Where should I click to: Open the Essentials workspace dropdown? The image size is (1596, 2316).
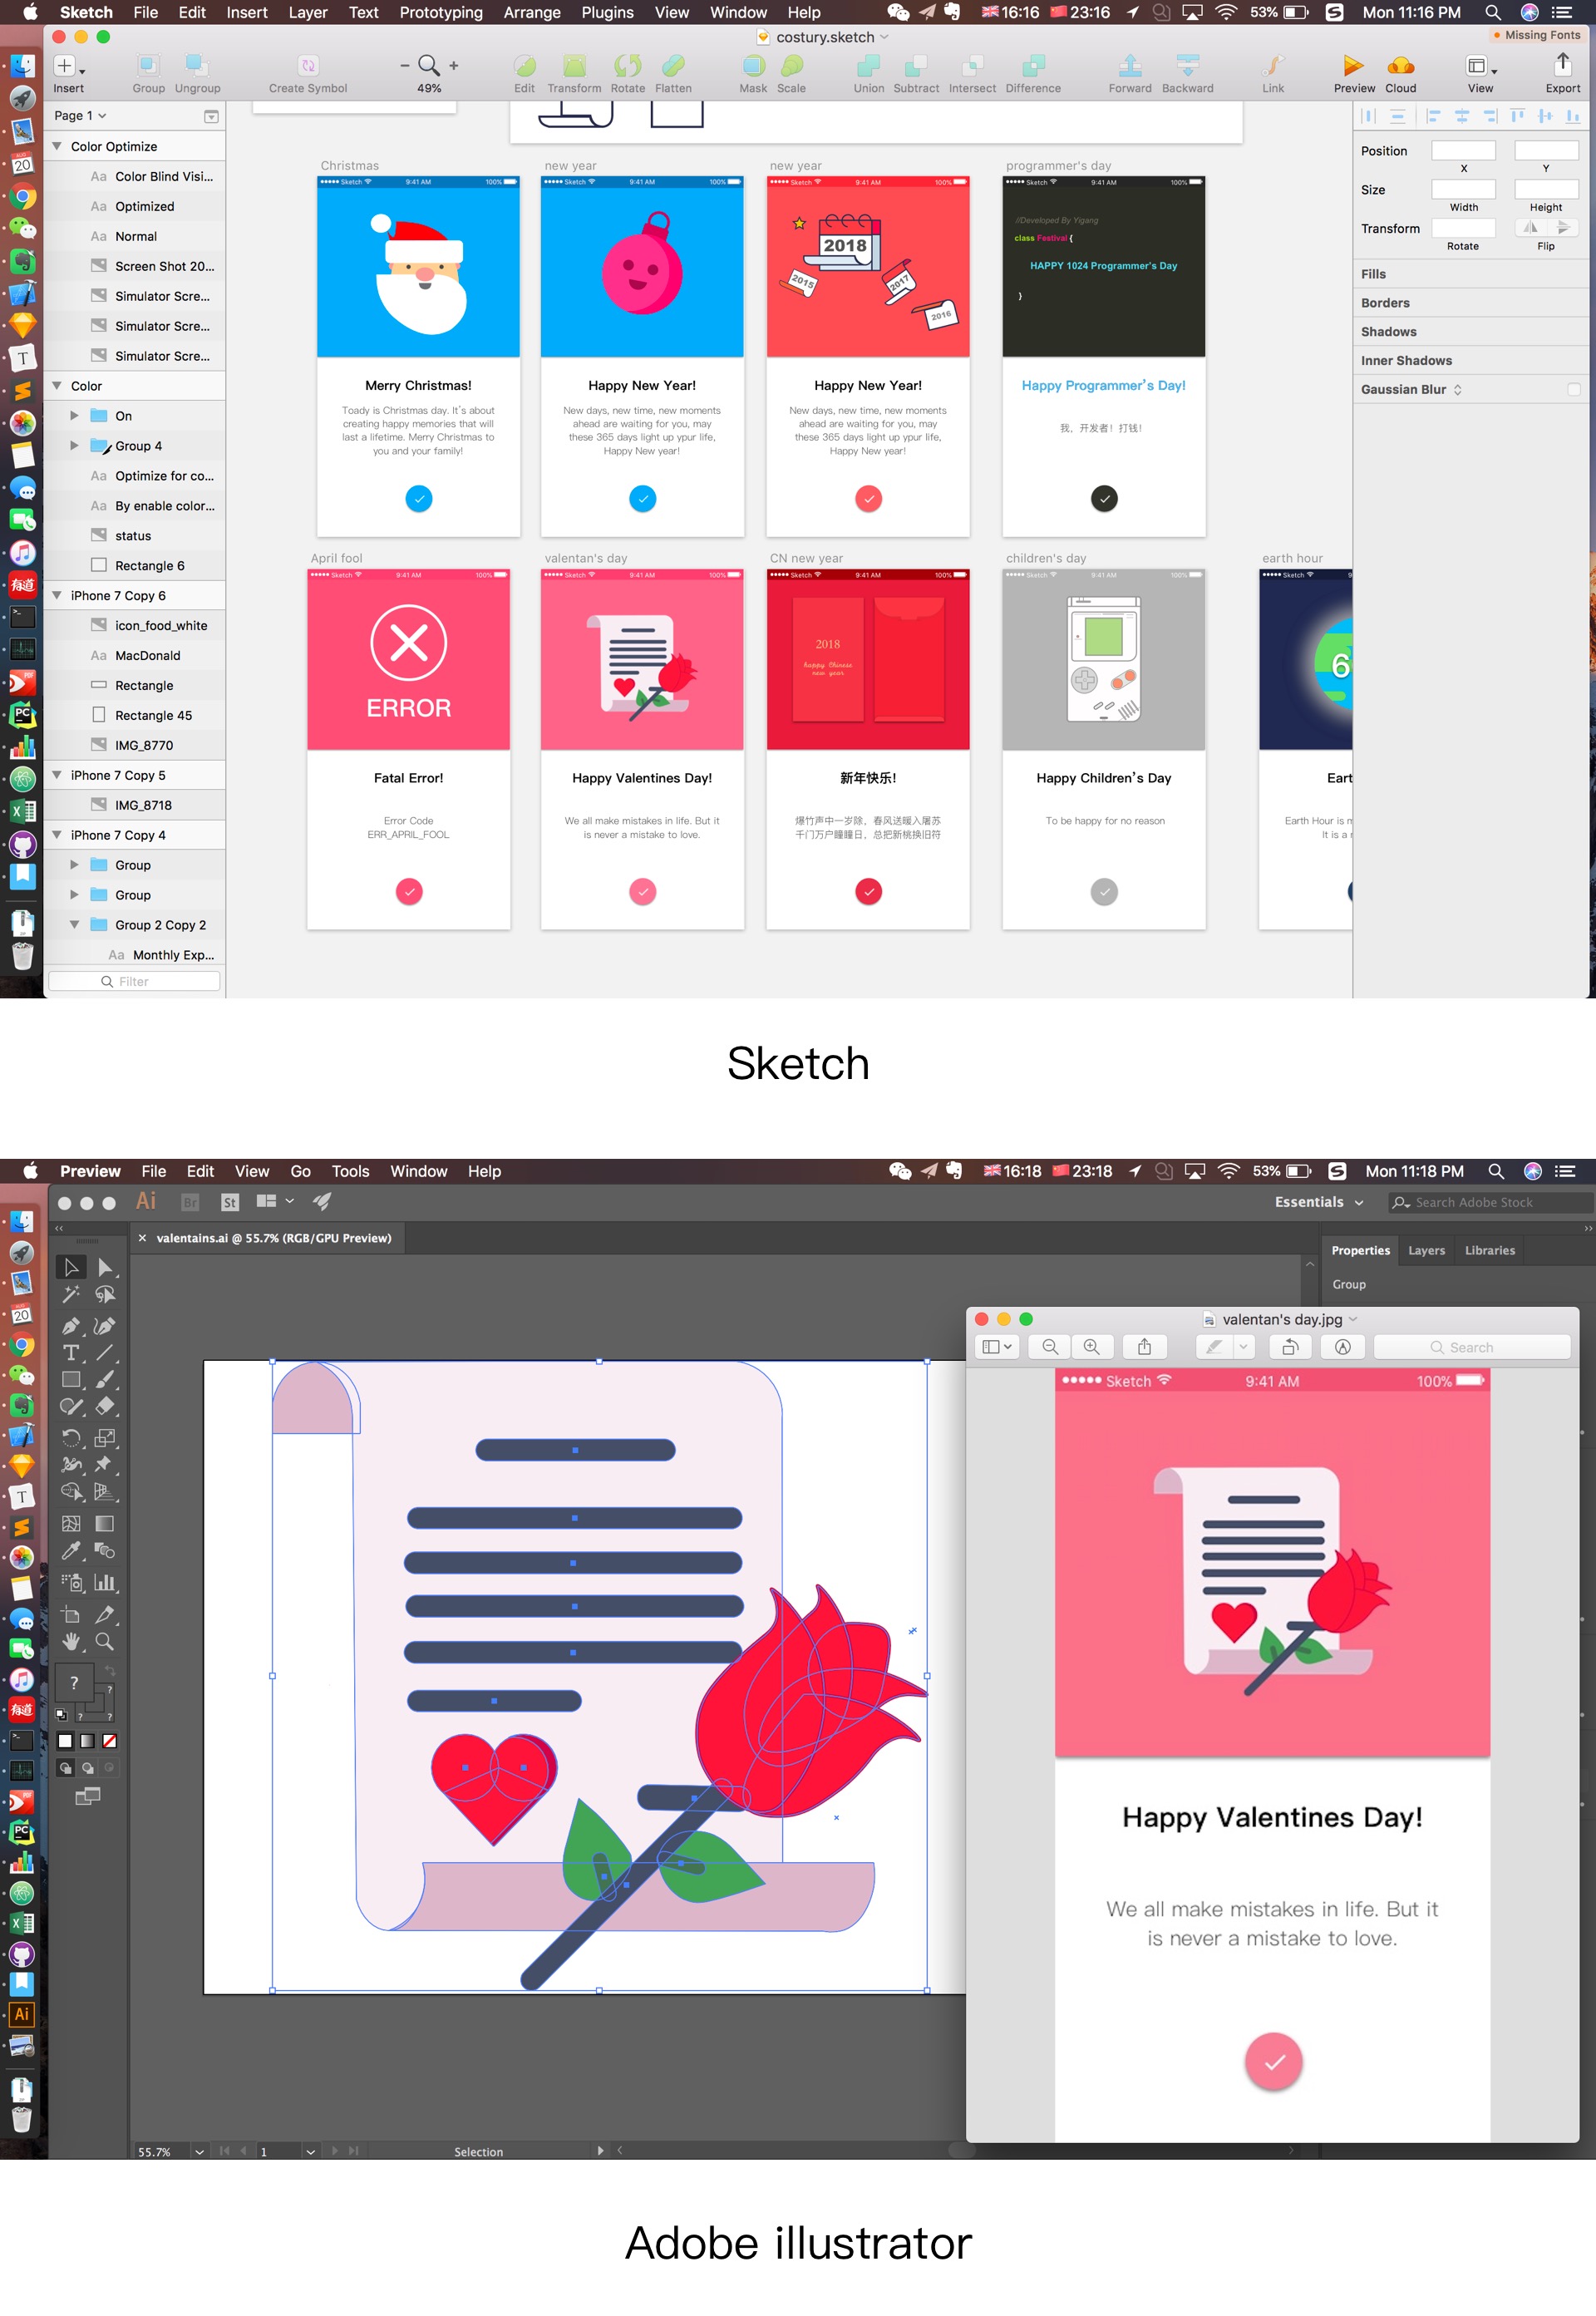click(1319, 1202)
